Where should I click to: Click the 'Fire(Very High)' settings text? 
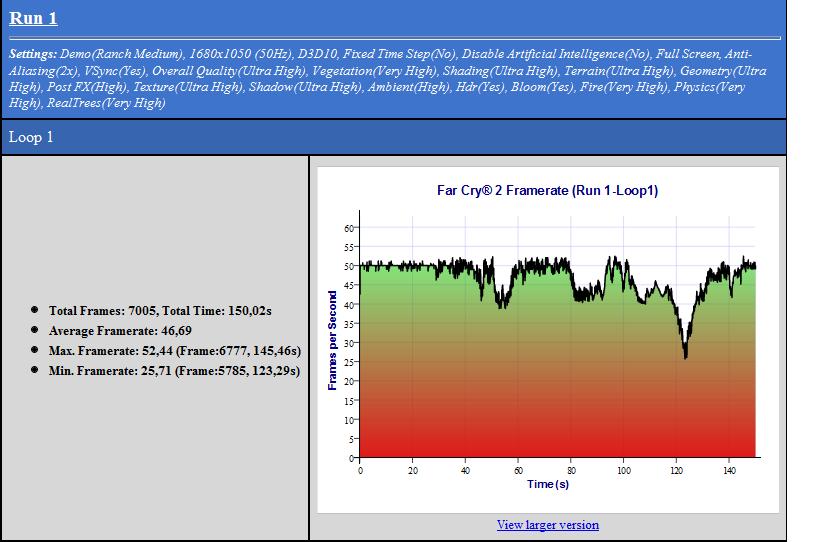coord(624,87)
